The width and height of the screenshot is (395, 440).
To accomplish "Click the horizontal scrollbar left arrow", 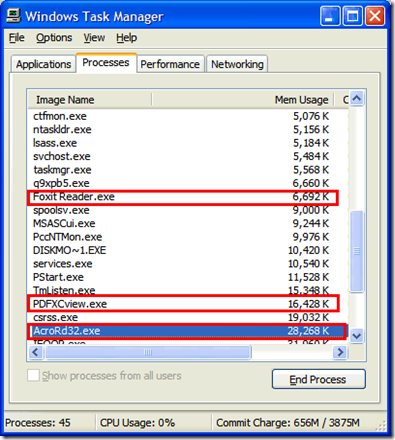I will click(x=36, y=352).
